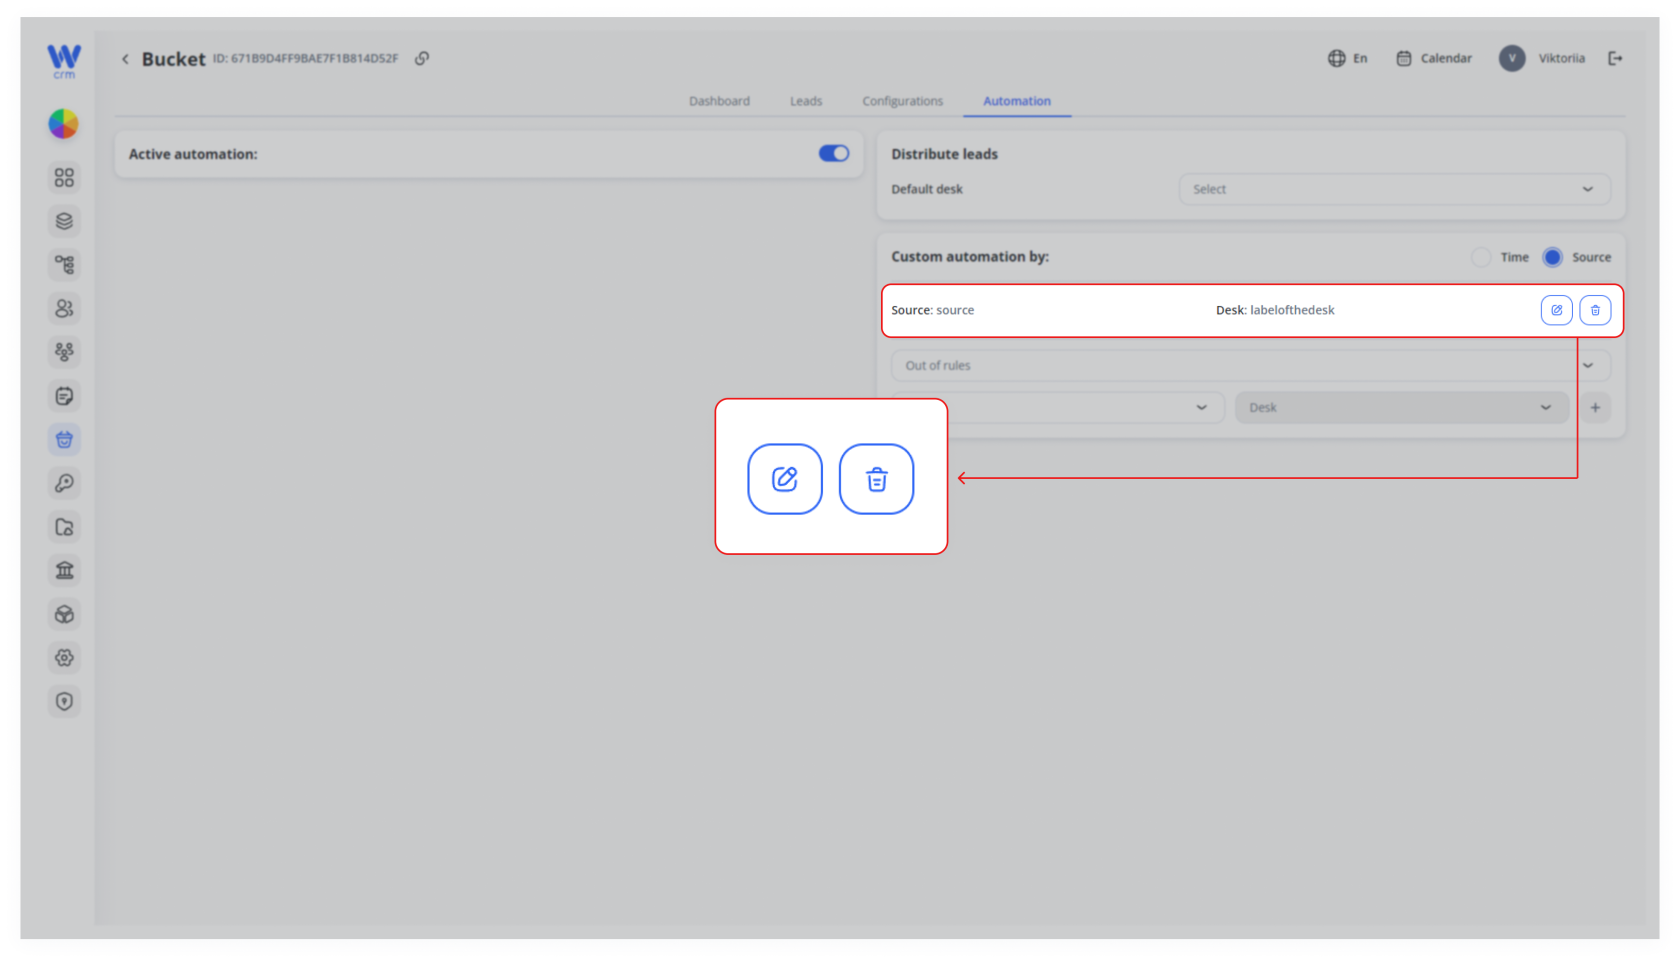
Task: Click the Custom automation by: heading
Action: tap(970, 257)
